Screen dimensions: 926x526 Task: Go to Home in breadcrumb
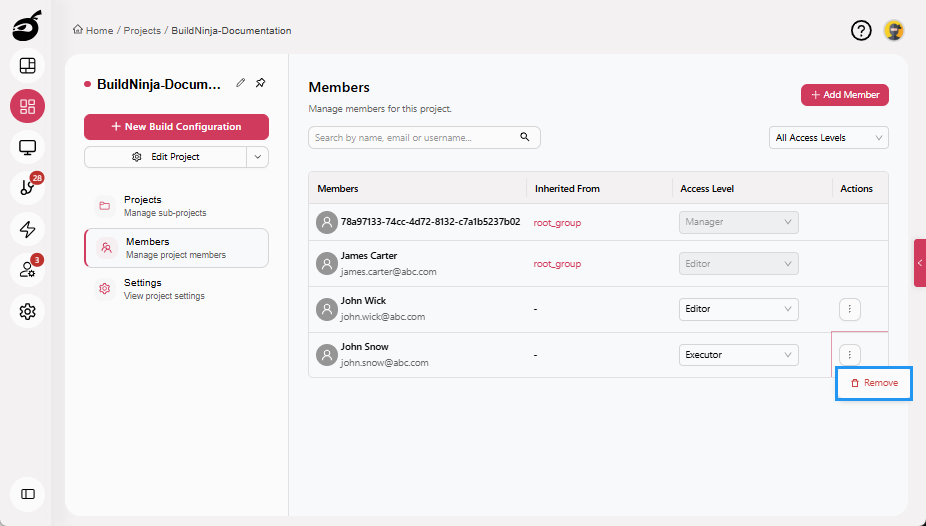coord(99,31)
